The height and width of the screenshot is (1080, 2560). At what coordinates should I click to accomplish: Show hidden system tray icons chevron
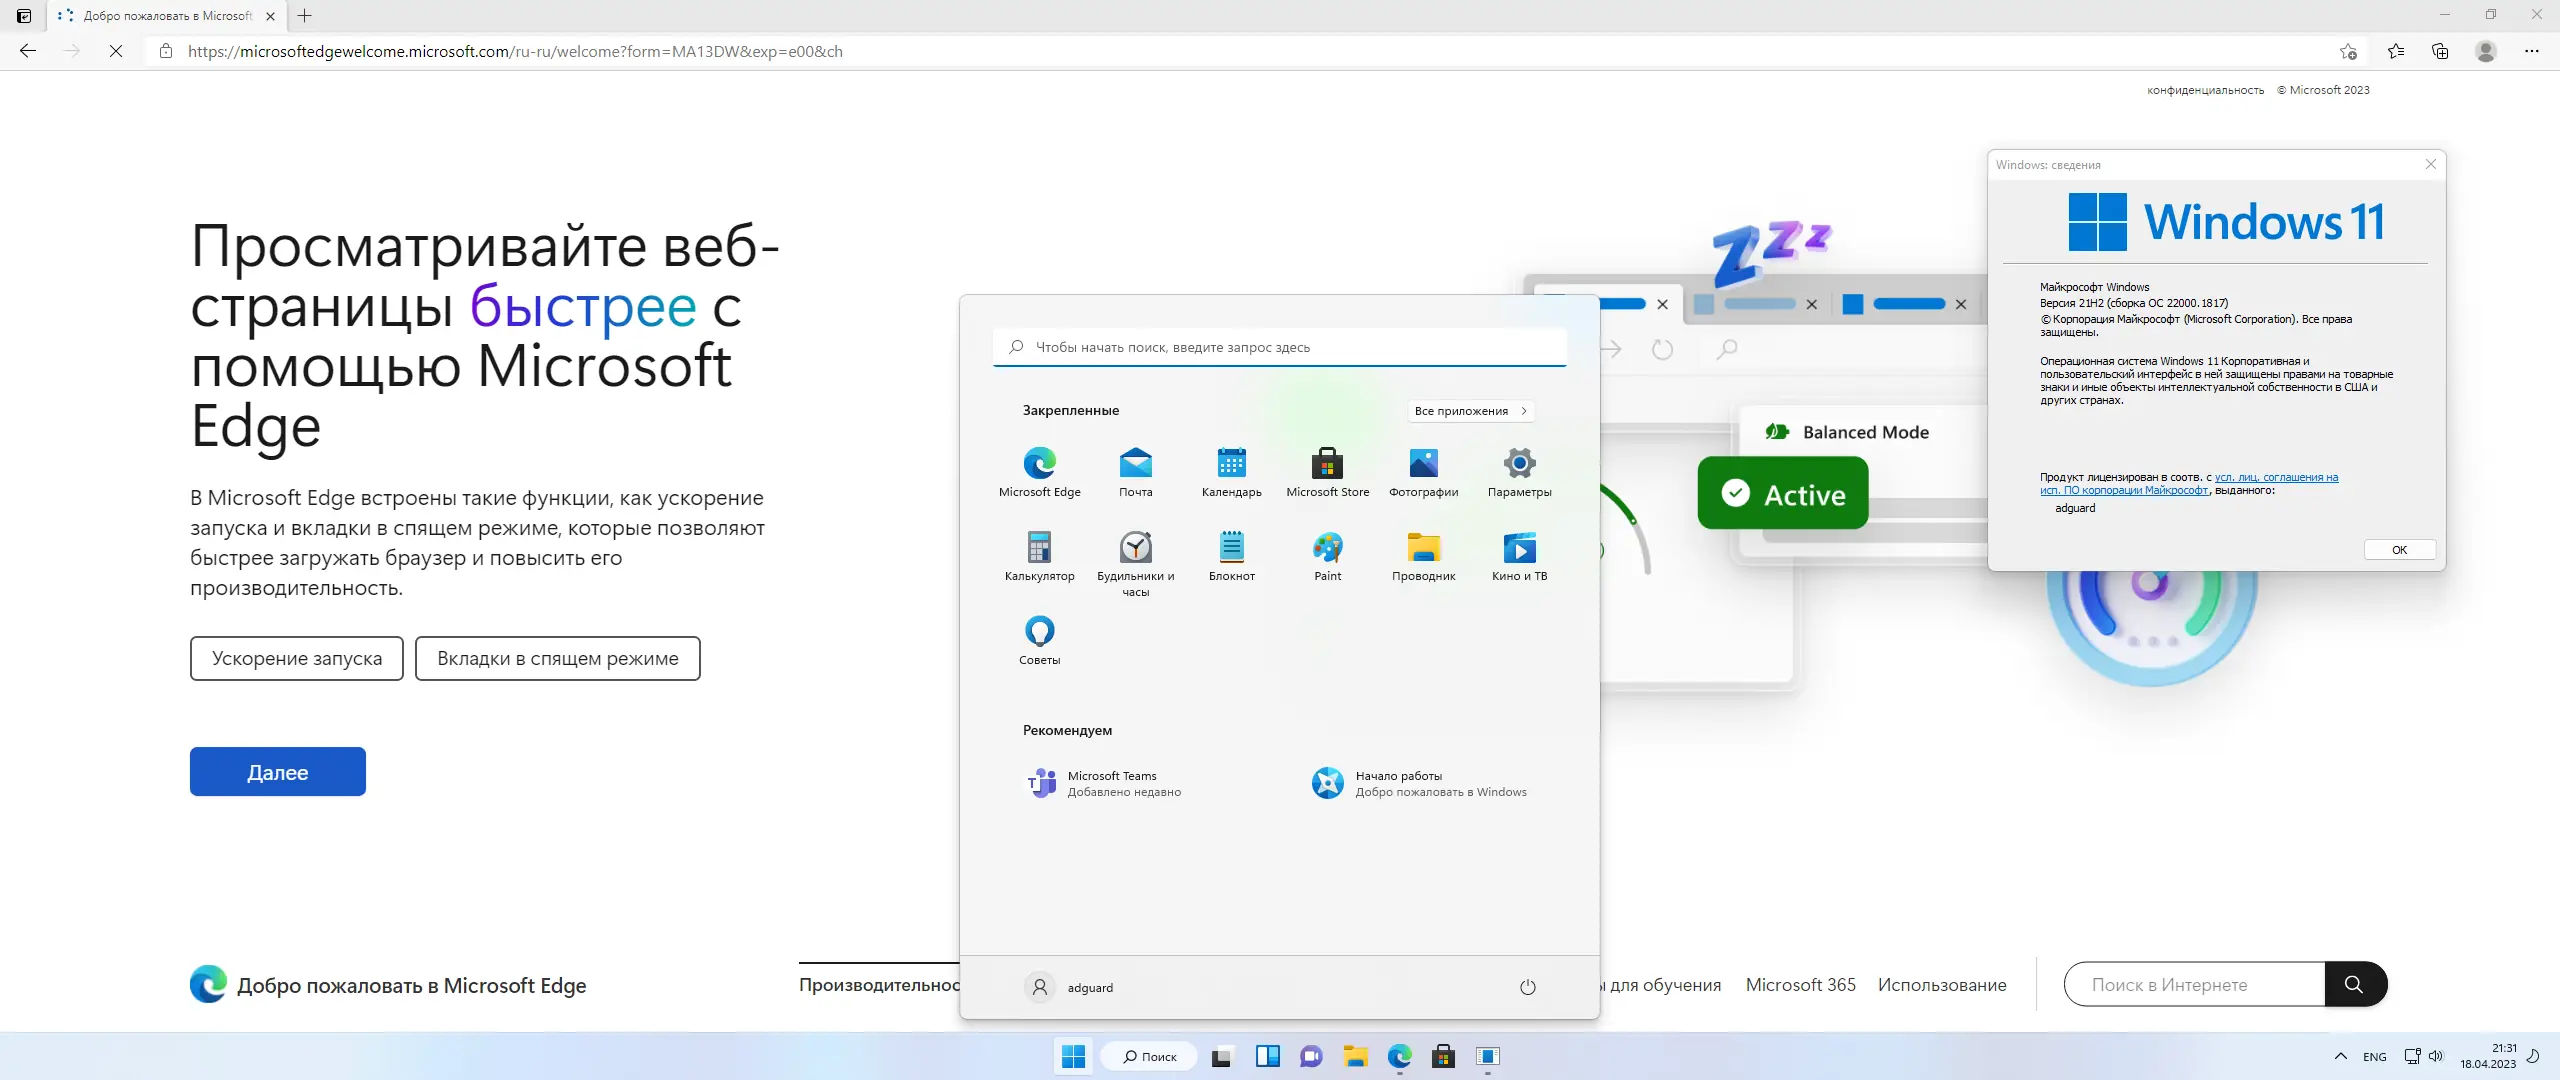(2340, 1056)
